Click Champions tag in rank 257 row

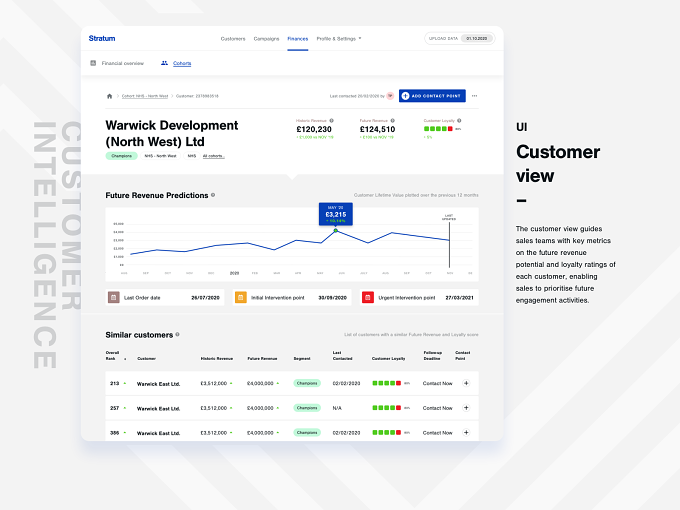pos(307,408)
